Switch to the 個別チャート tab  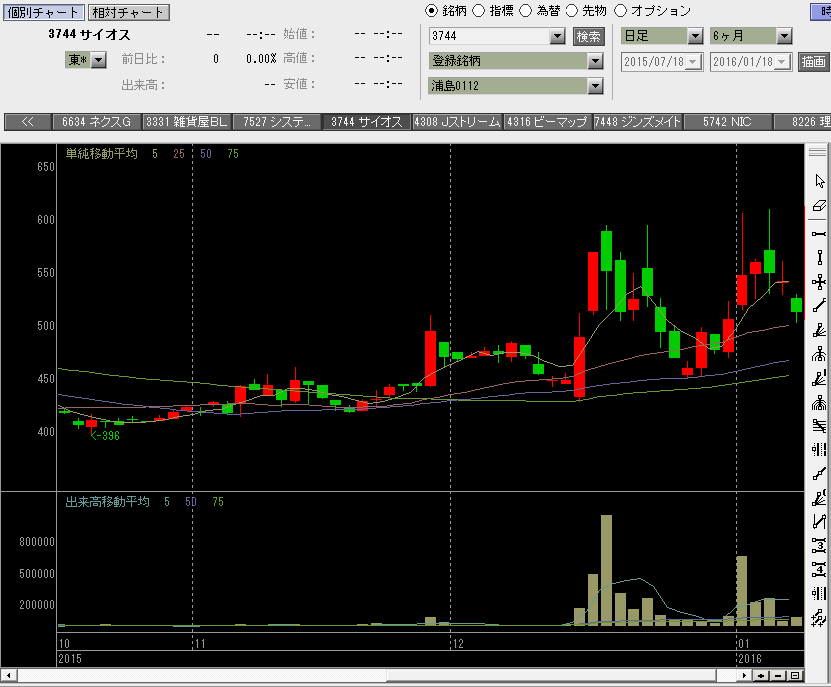tap(43, 13)
